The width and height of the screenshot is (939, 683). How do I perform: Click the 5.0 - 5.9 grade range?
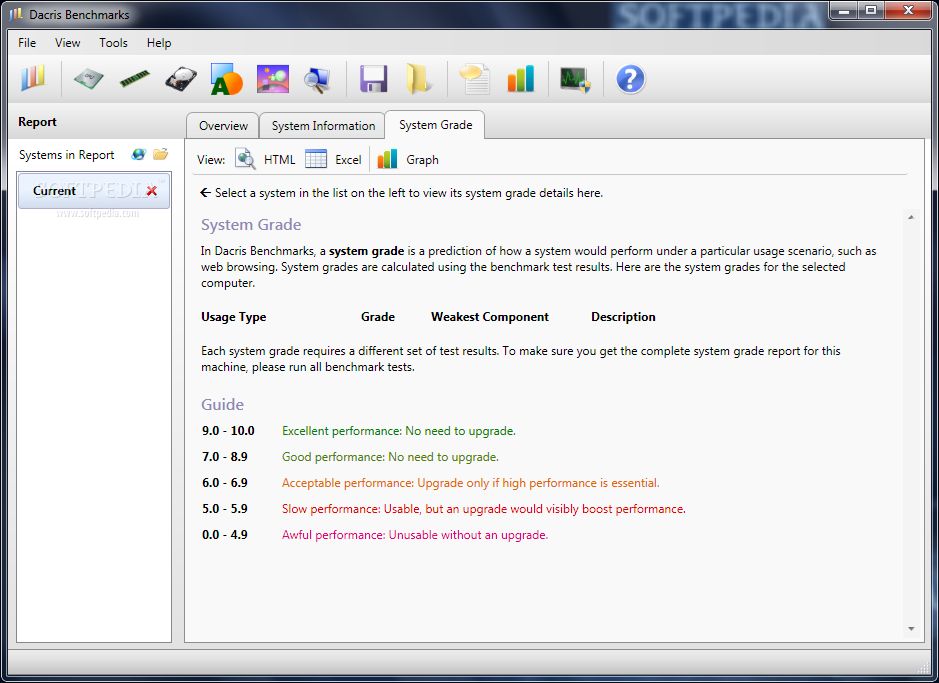225,509
